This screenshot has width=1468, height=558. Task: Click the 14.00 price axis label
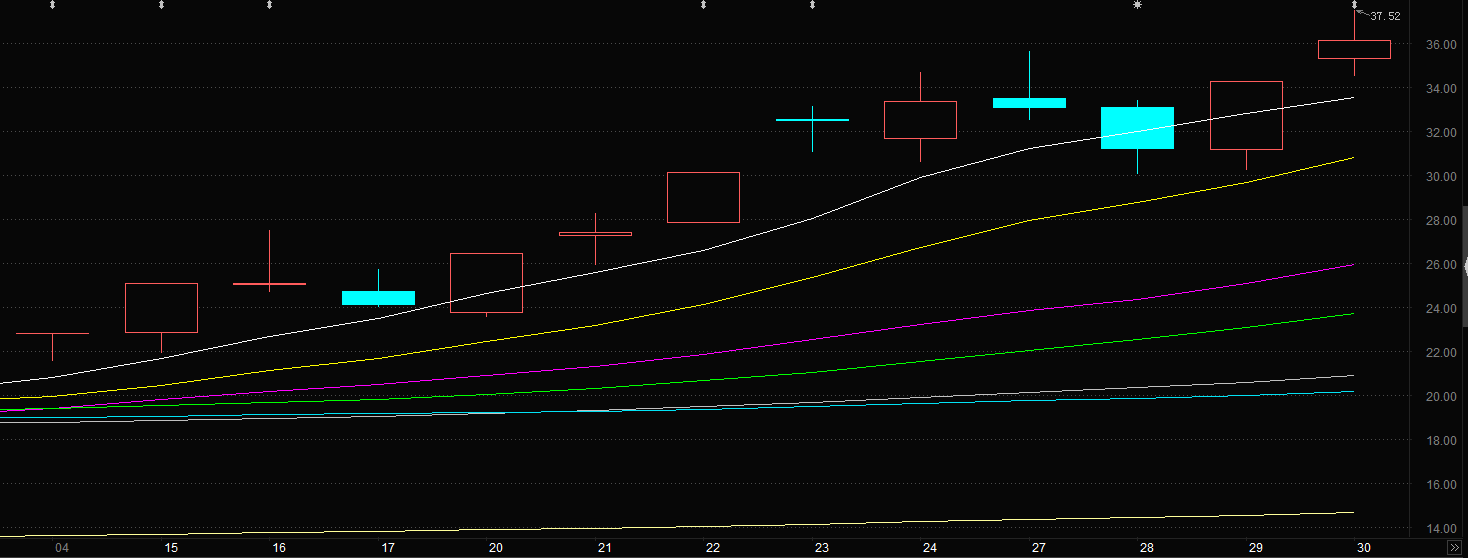click(1440, 529)
